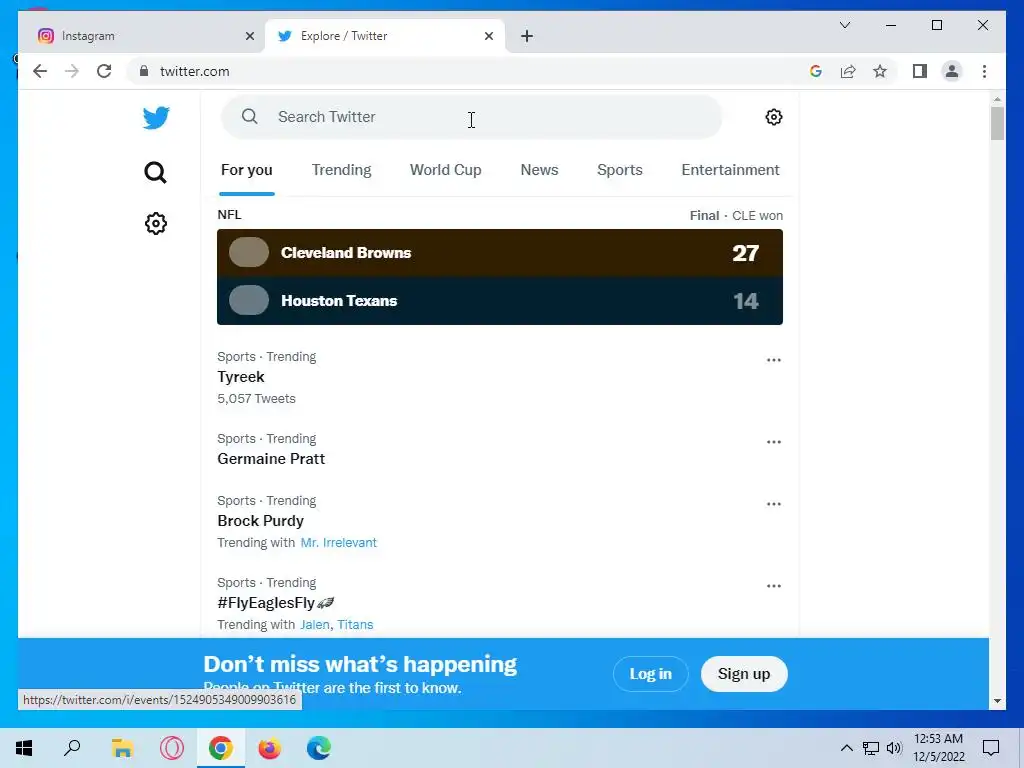This screenshot has width=1024, height=768.
Task: Click scrollbar down arrow
Action: 997,701
